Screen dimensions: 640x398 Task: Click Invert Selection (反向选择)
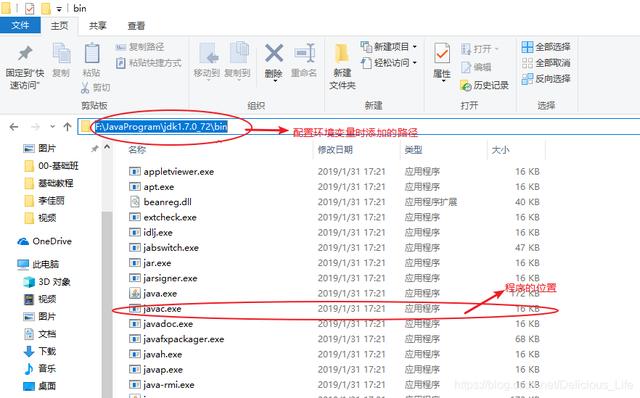546,78
